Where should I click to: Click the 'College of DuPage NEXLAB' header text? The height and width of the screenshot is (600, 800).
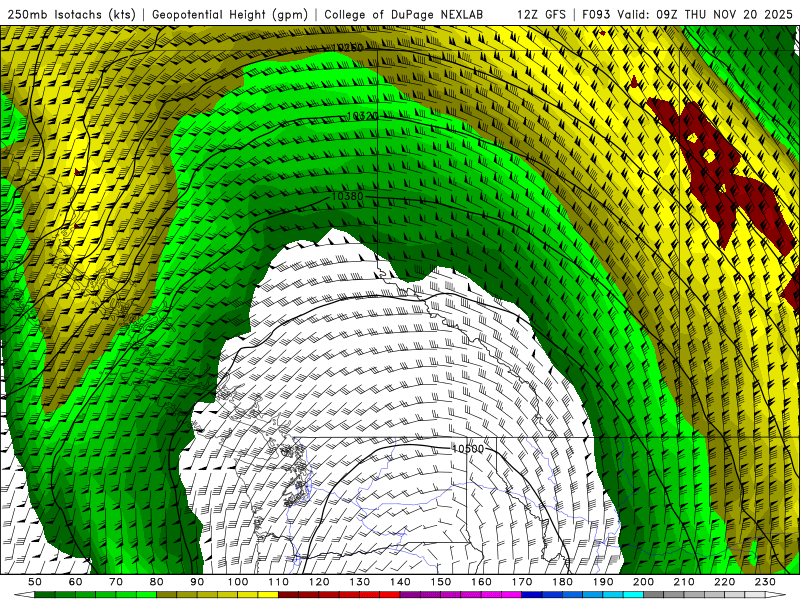pos(403,14)
